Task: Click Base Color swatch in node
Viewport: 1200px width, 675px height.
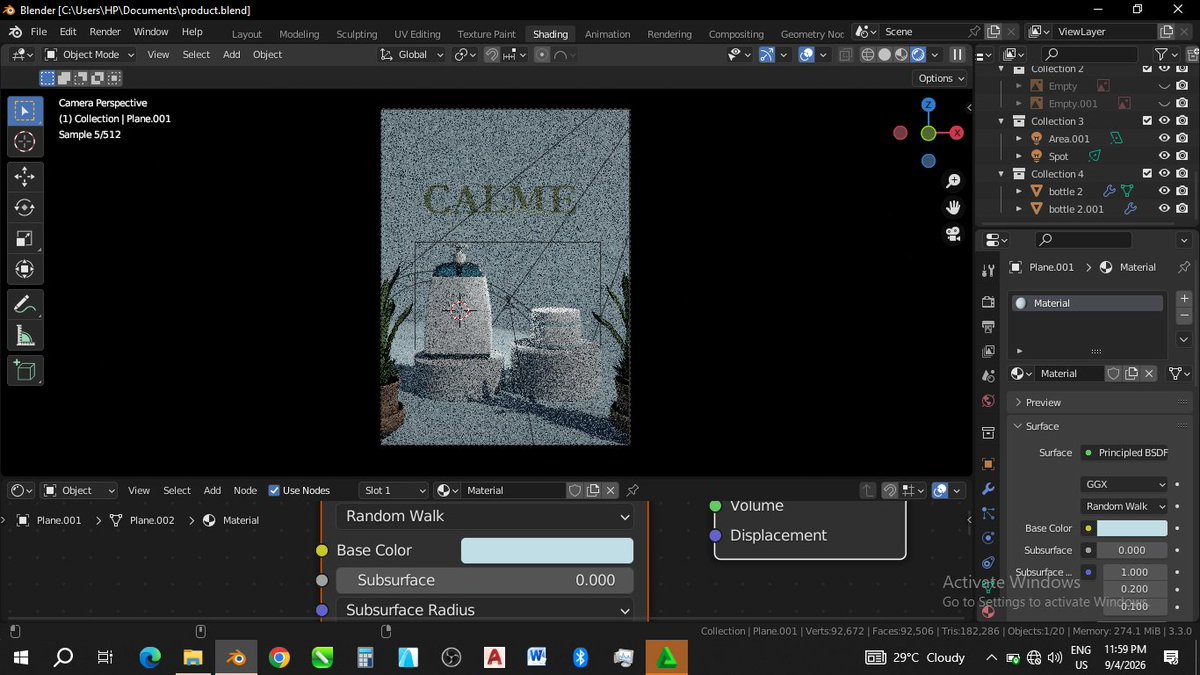Action: tap(547, 550)
